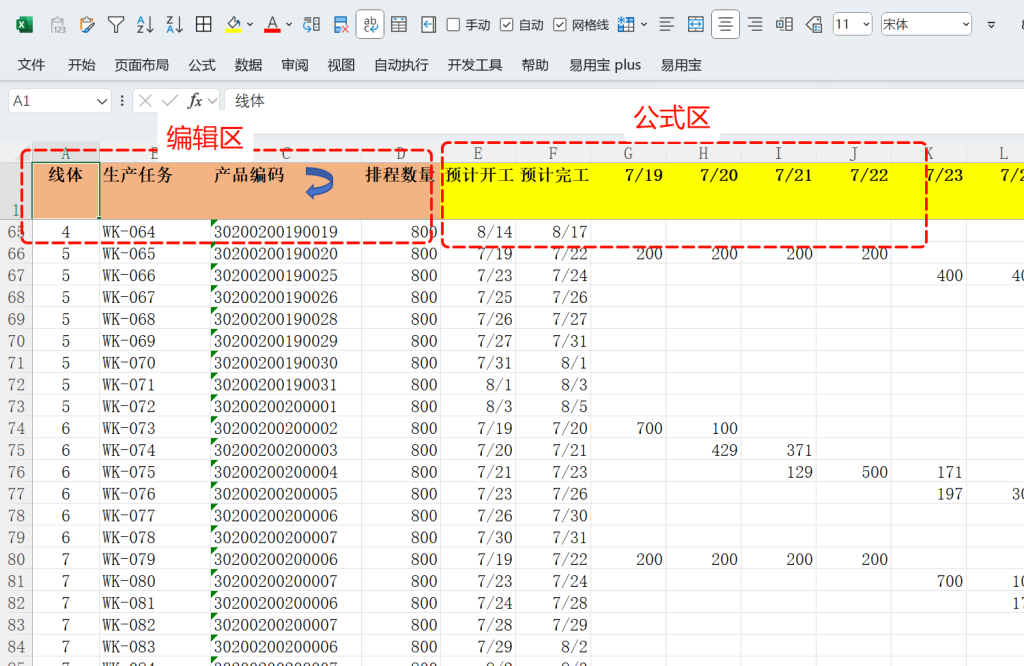Open the 易用宝 plus tab
This screenshot has height=666, width=1024.
coord(605,65)
